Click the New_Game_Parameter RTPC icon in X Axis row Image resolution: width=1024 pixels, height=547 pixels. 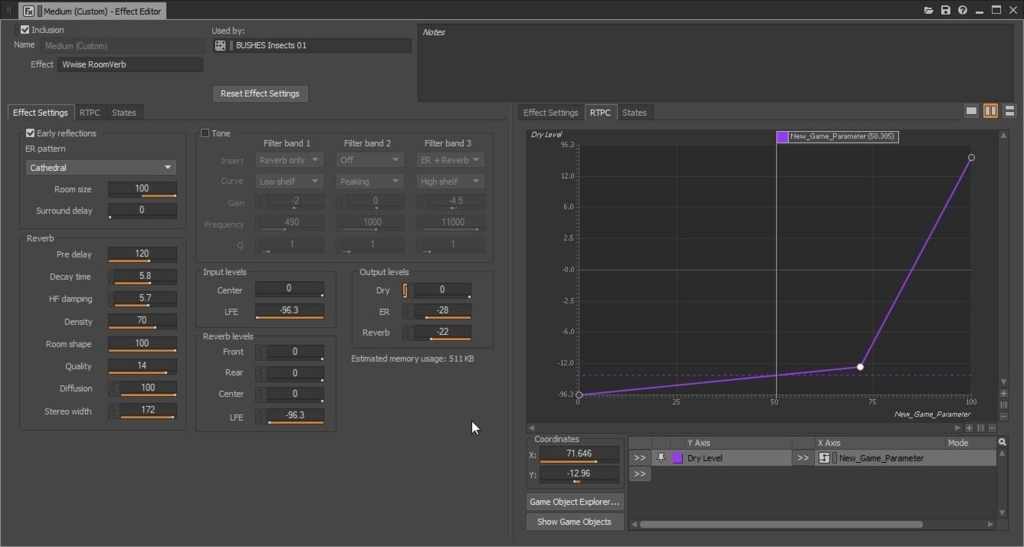point(824,458)
